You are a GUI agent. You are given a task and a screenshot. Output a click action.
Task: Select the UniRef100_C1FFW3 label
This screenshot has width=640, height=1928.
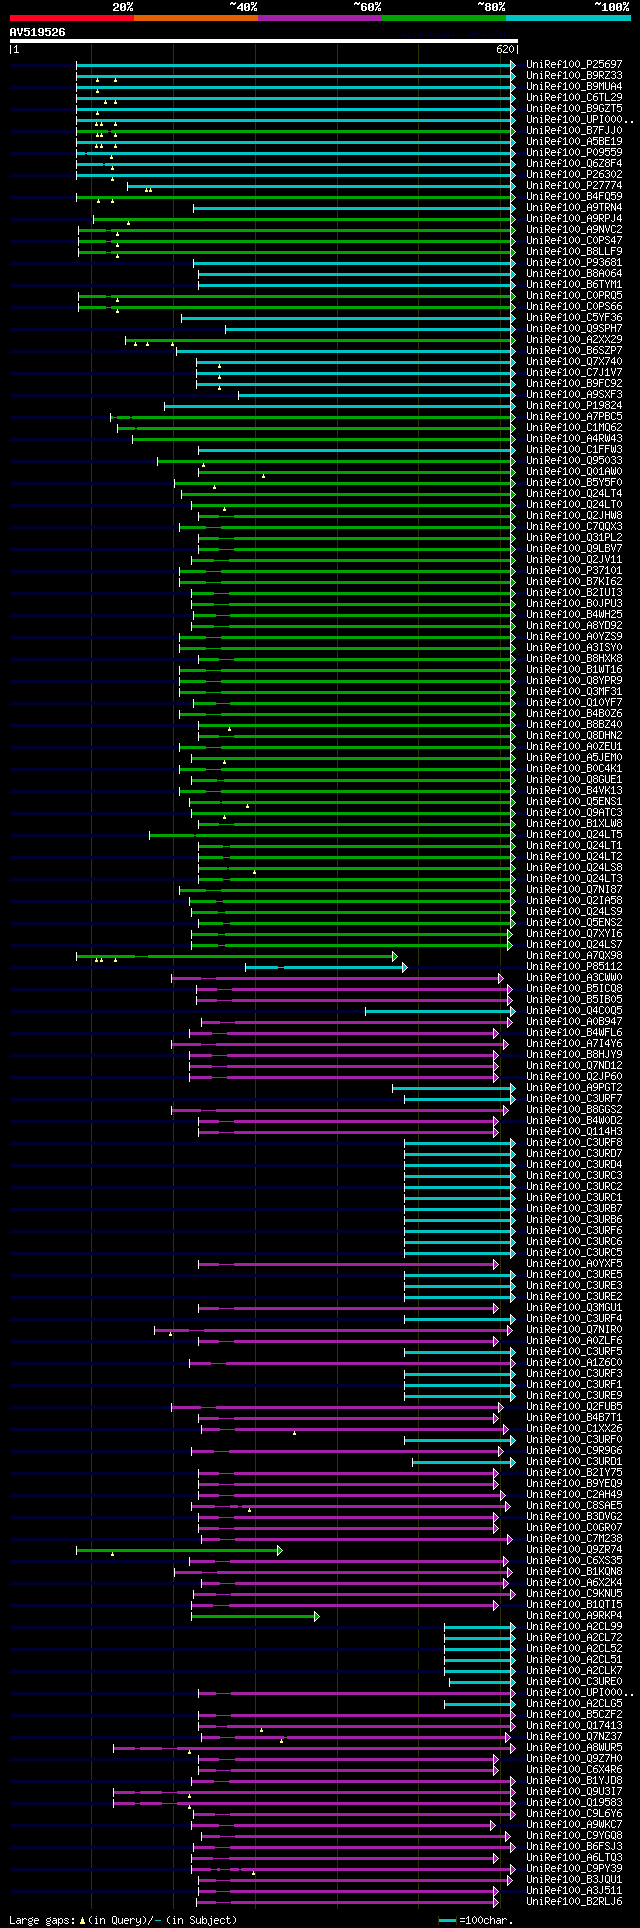pyautogui.click(x=574, y=449)
